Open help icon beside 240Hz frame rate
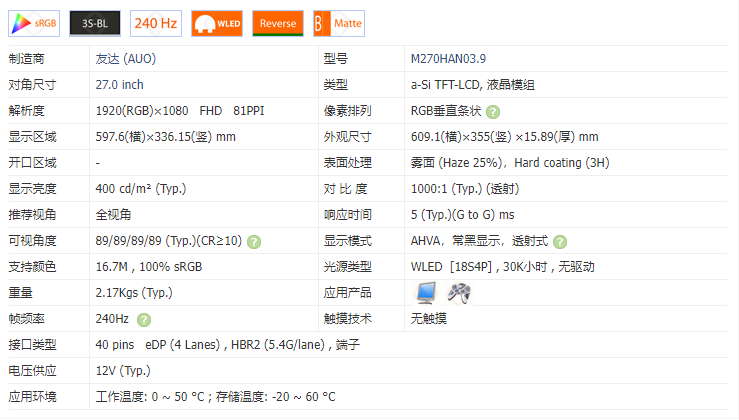The width and height of the screenshot is (739, 420). coord(144,320)
